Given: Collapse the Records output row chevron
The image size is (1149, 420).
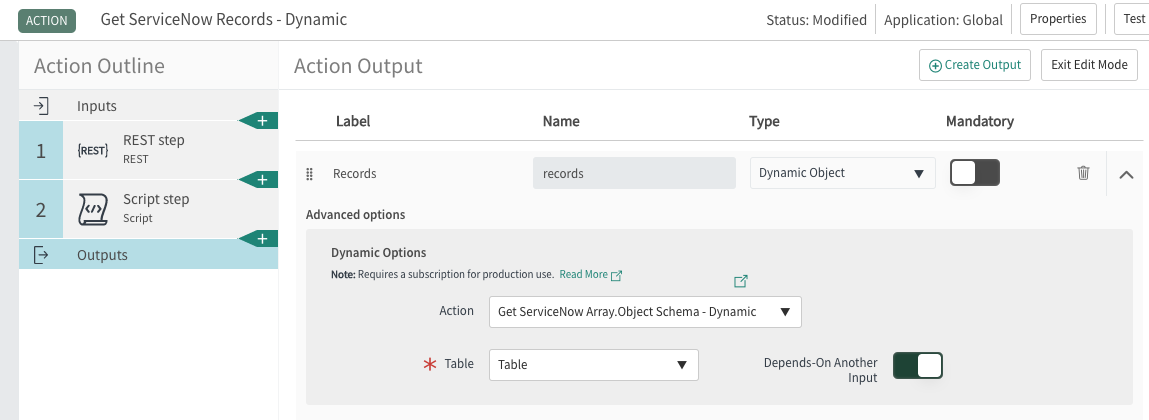Looking at the screenshot, I should 1127,174.
